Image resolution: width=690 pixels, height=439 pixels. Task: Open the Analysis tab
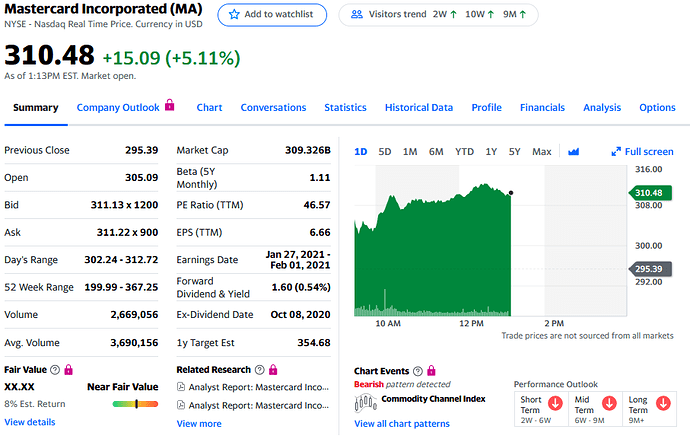tap(602, 108)
